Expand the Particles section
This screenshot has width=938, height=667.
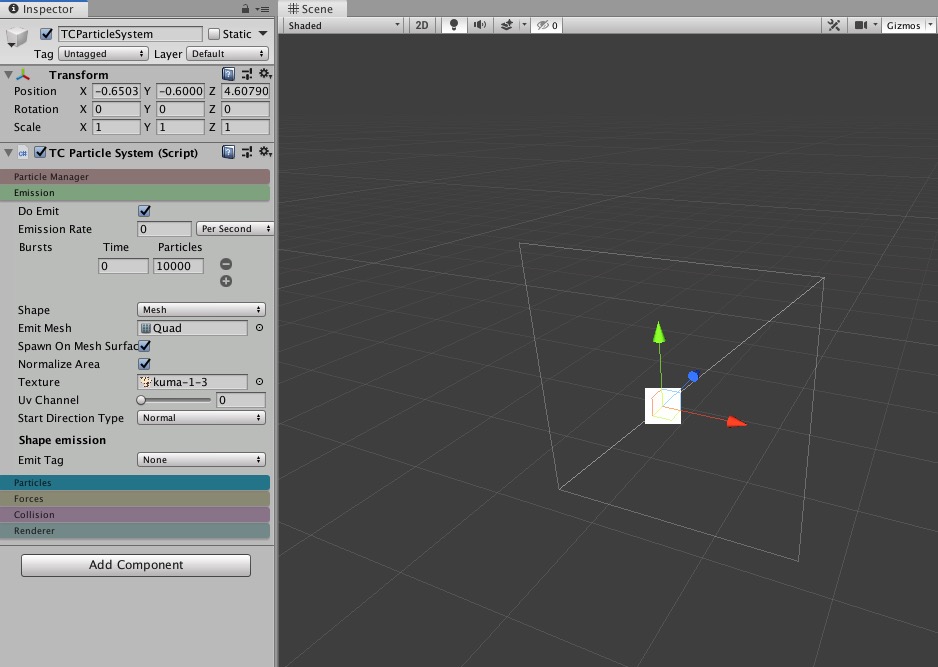(x=135, y=482)
